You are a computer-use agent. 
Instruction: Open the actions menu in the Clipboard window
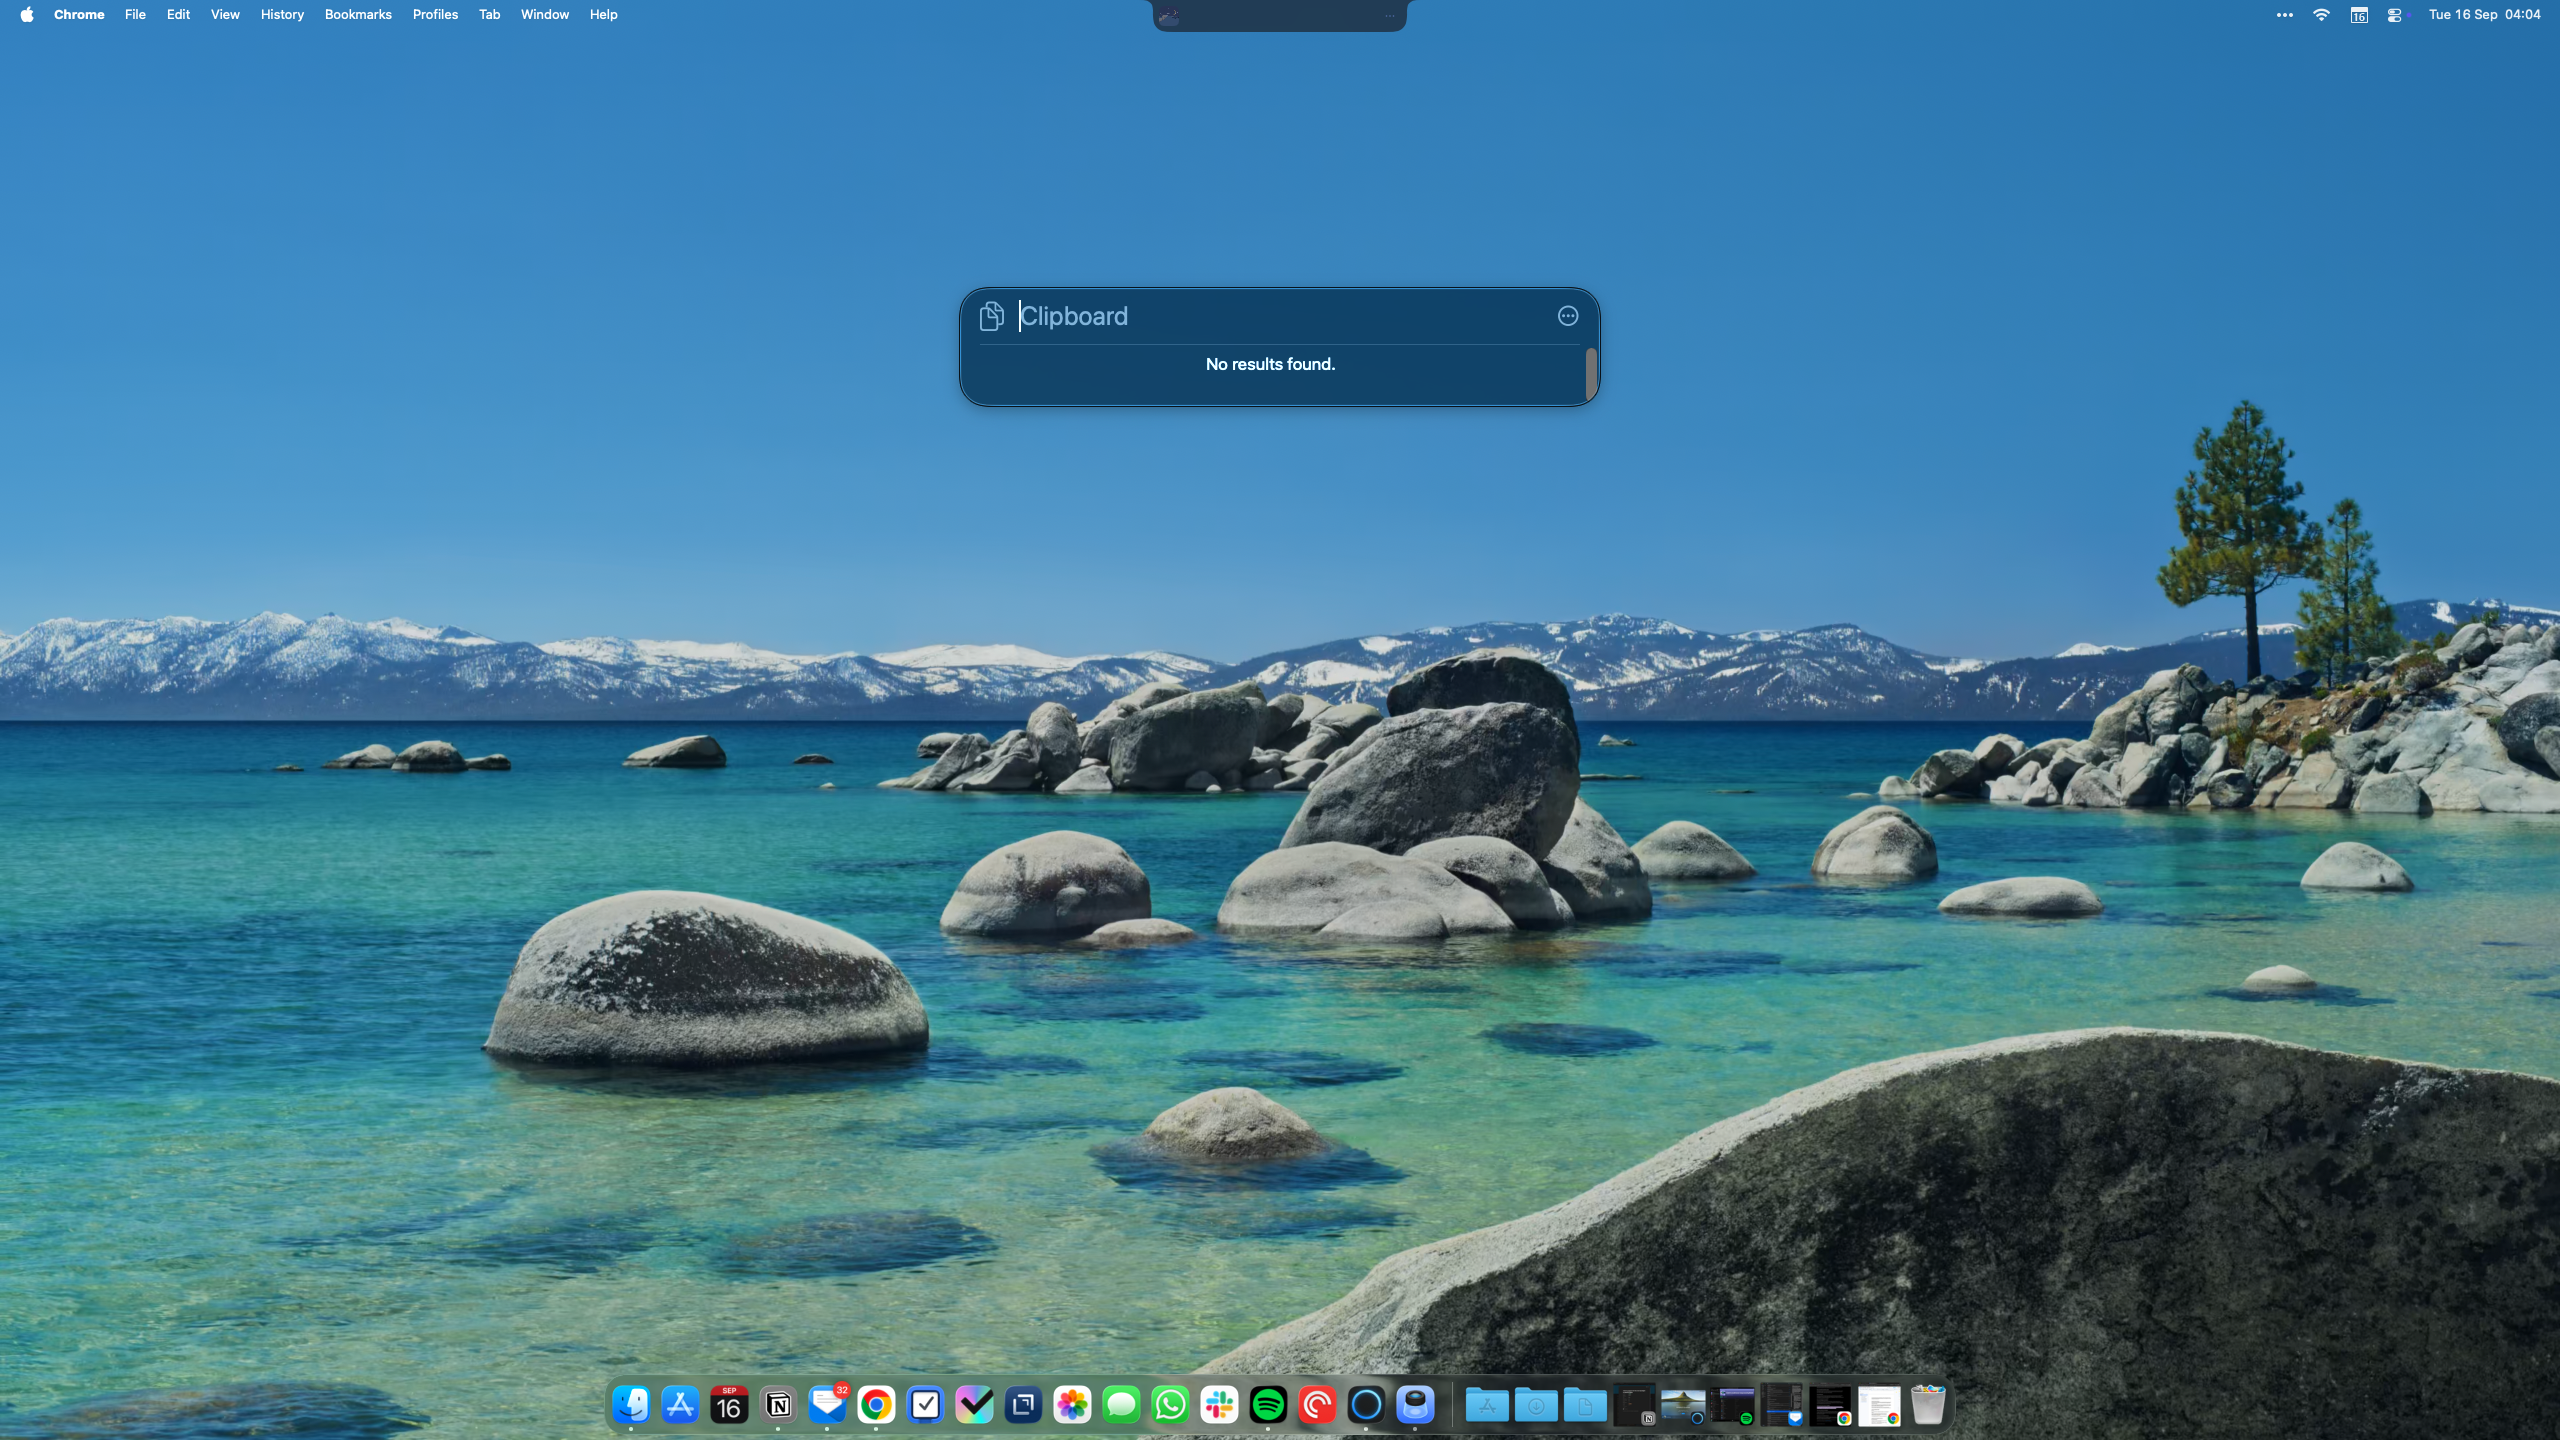[1567, 316]
